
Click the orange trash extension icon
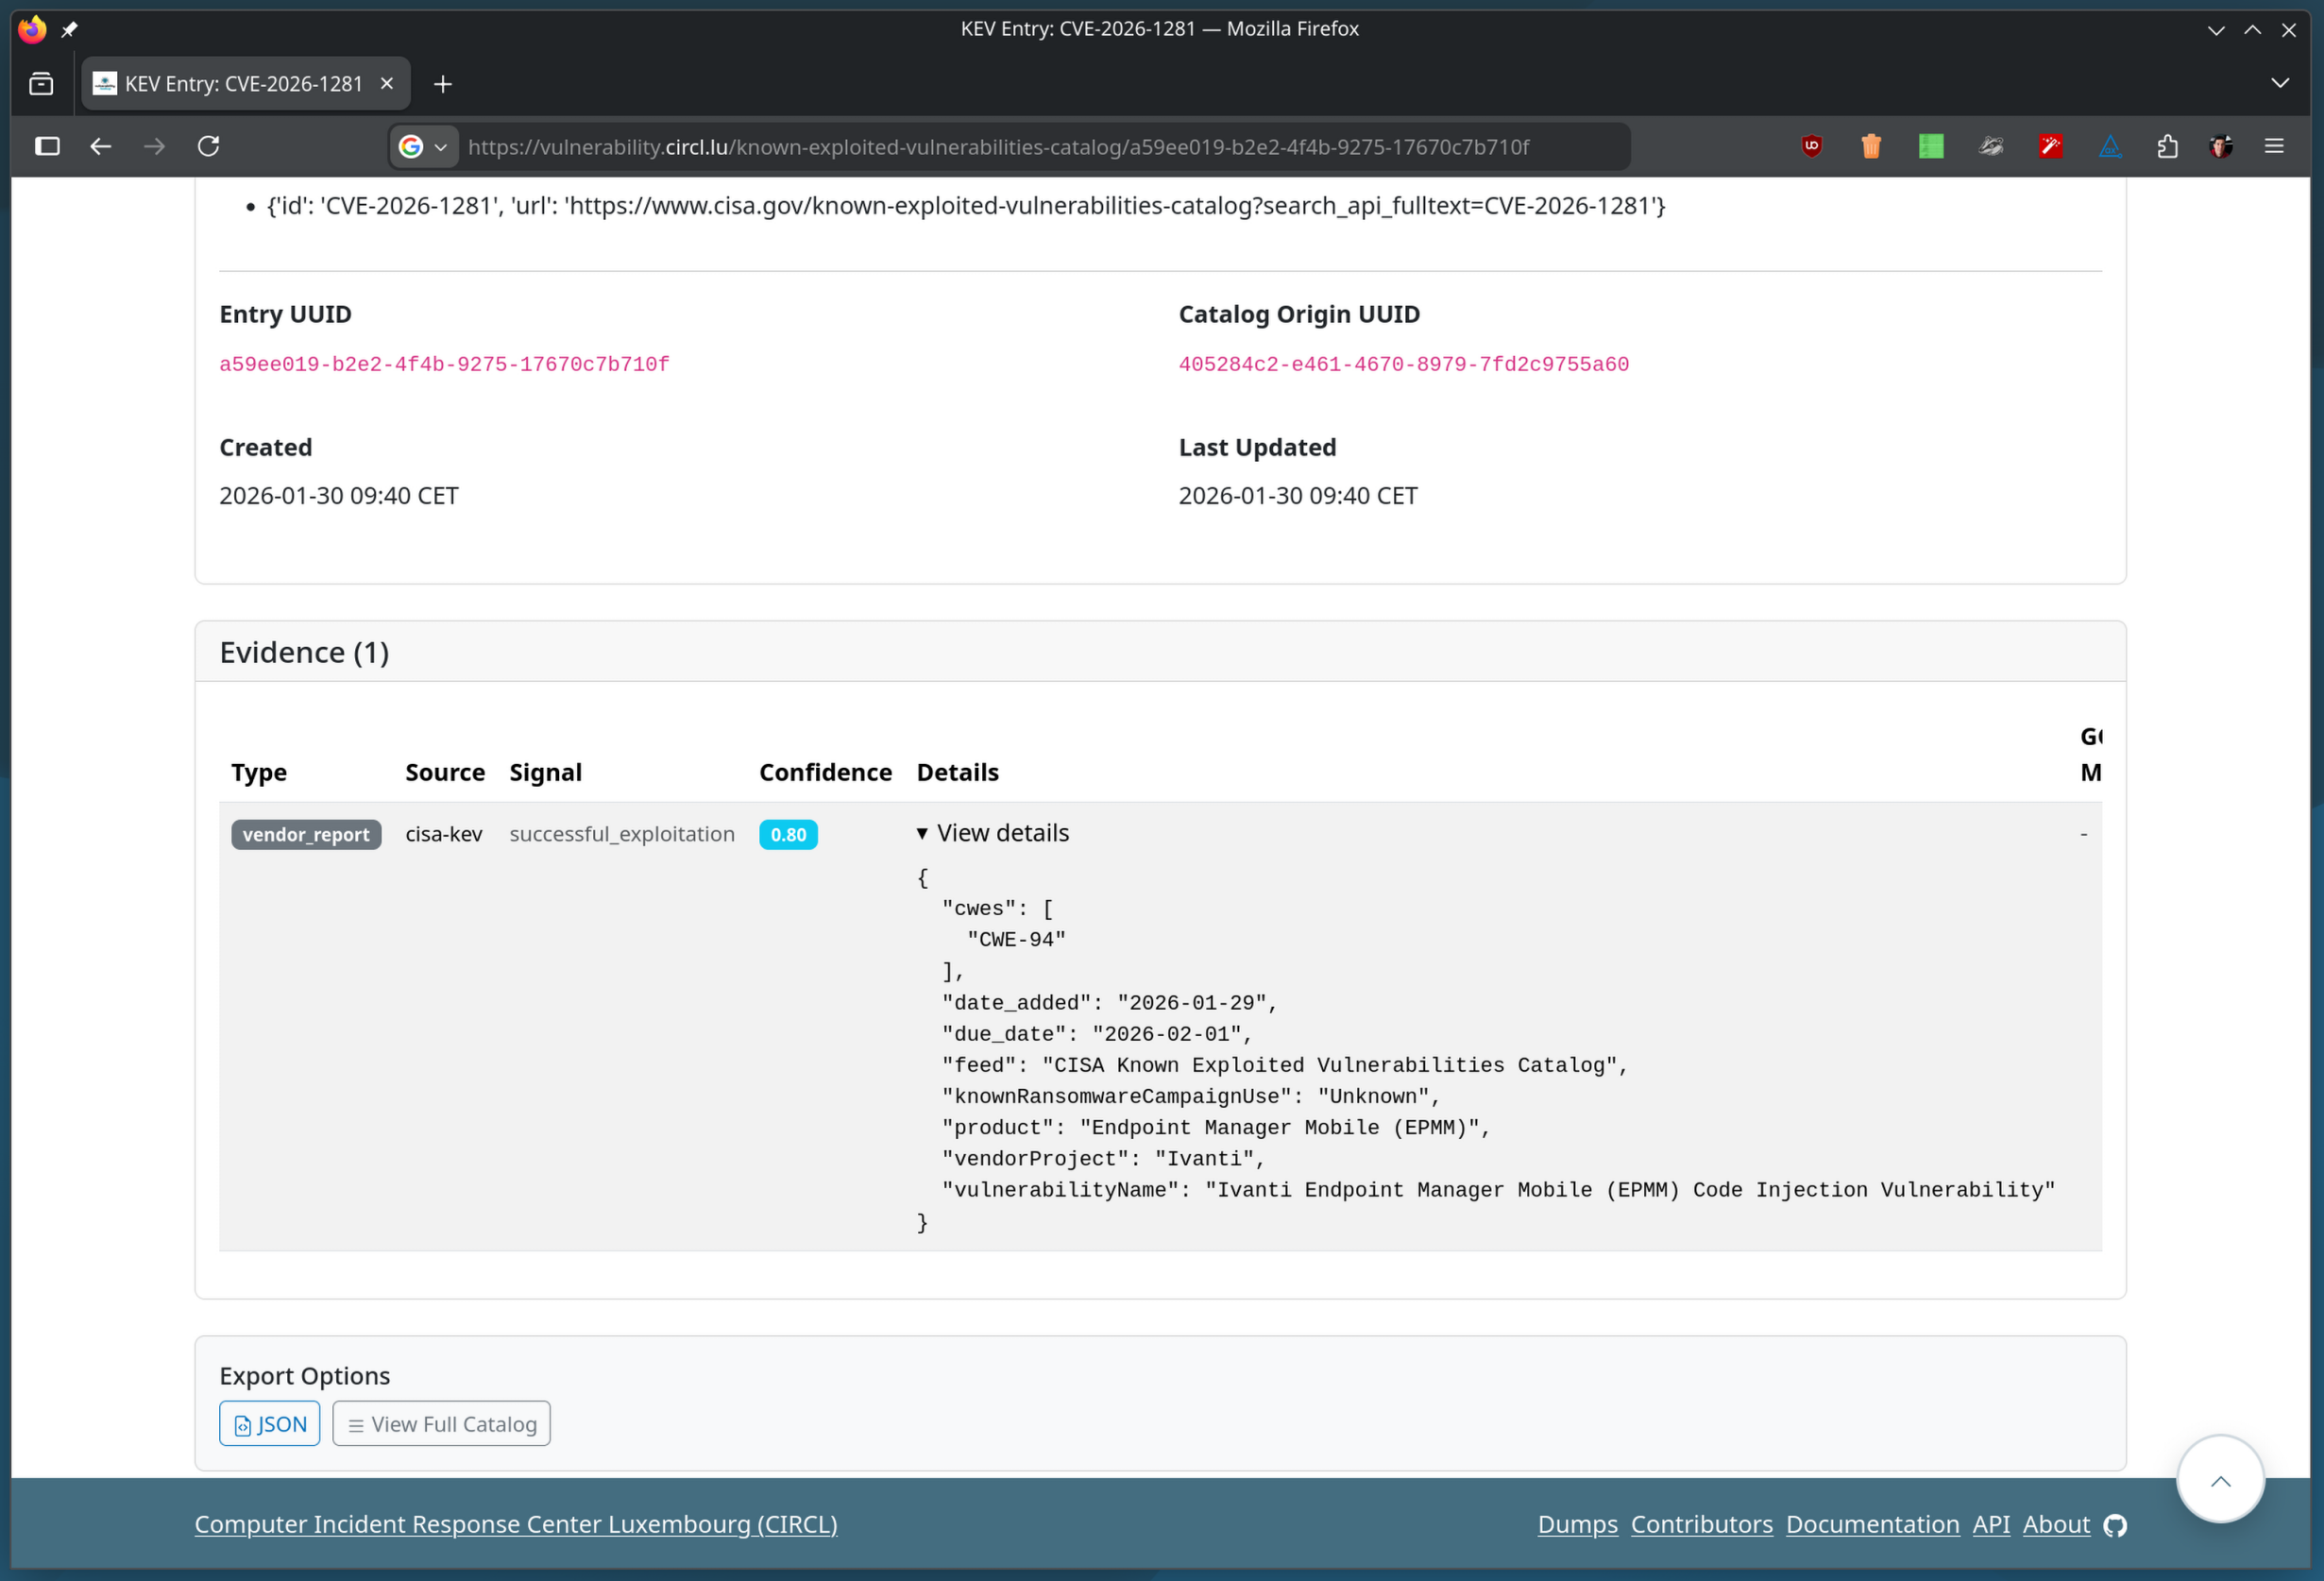coord(1870,146)
